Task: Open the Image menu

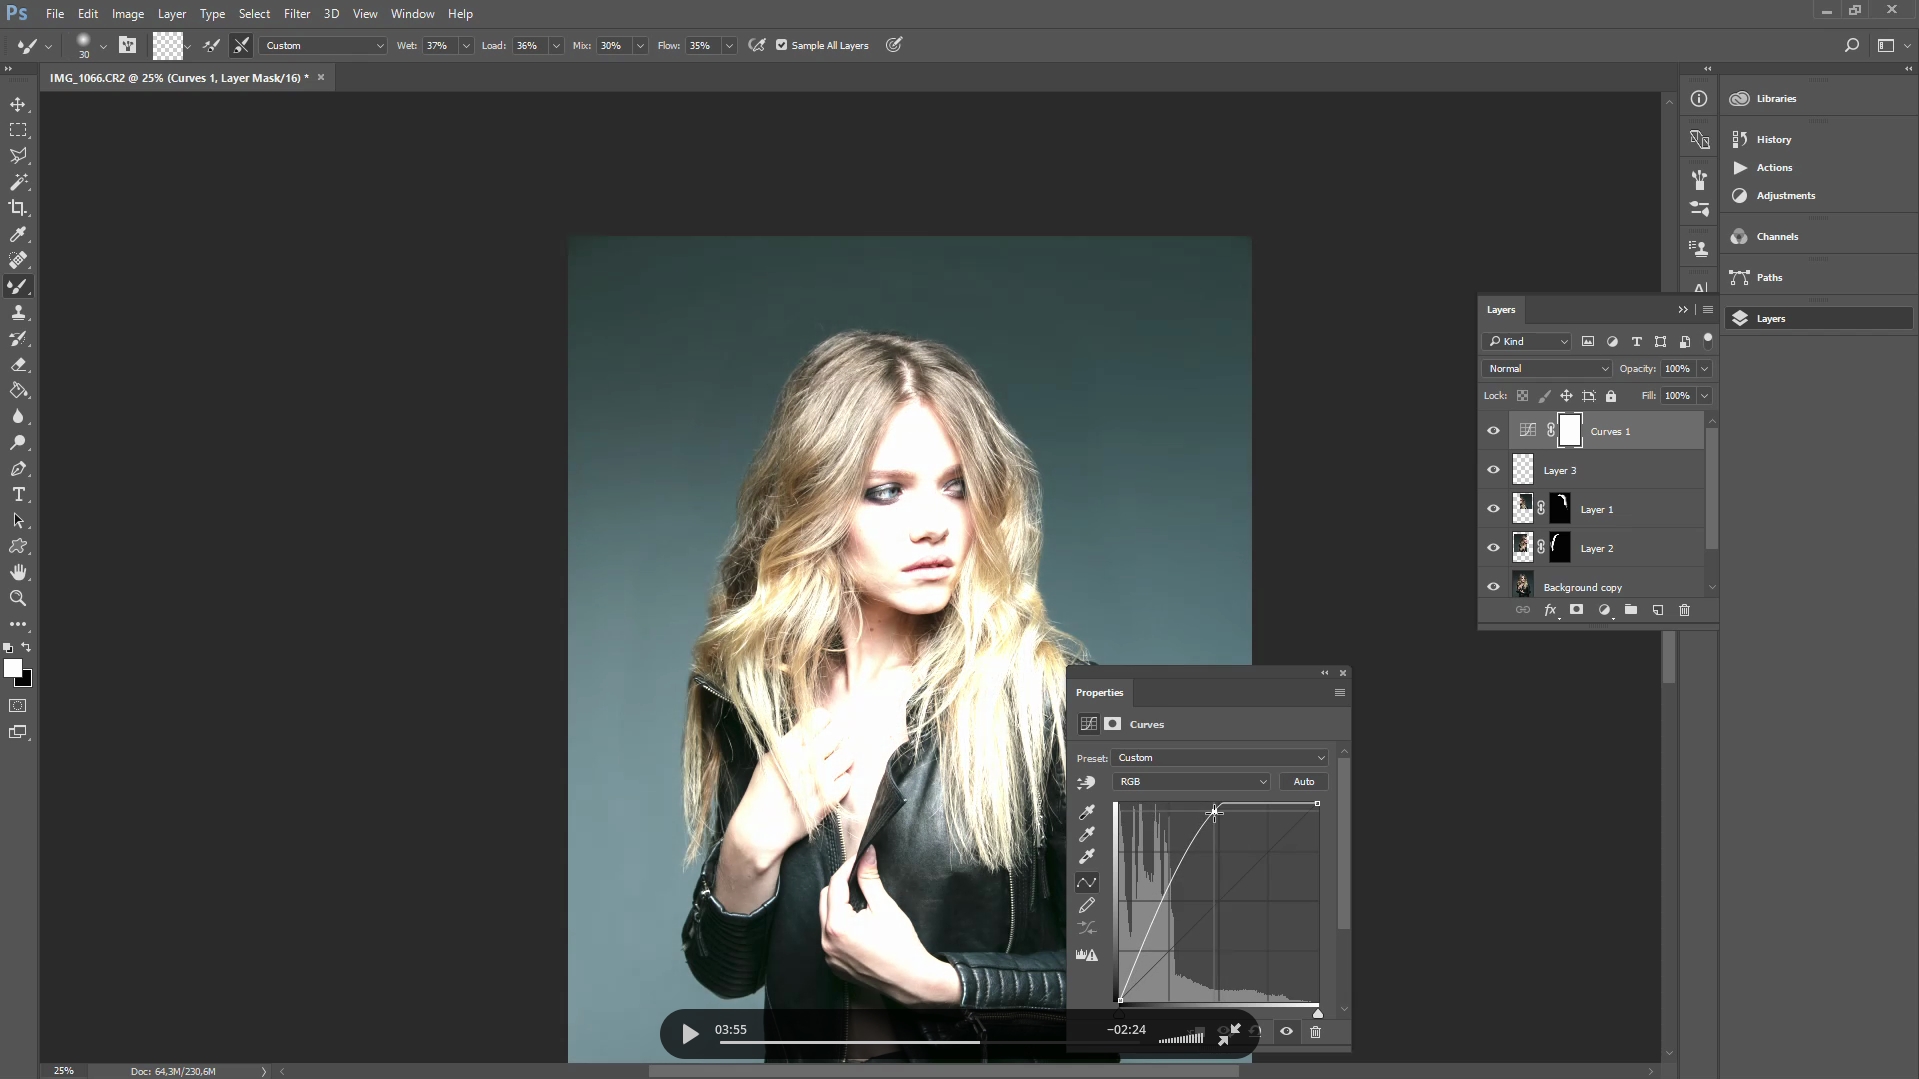Action: click(128, 14)
